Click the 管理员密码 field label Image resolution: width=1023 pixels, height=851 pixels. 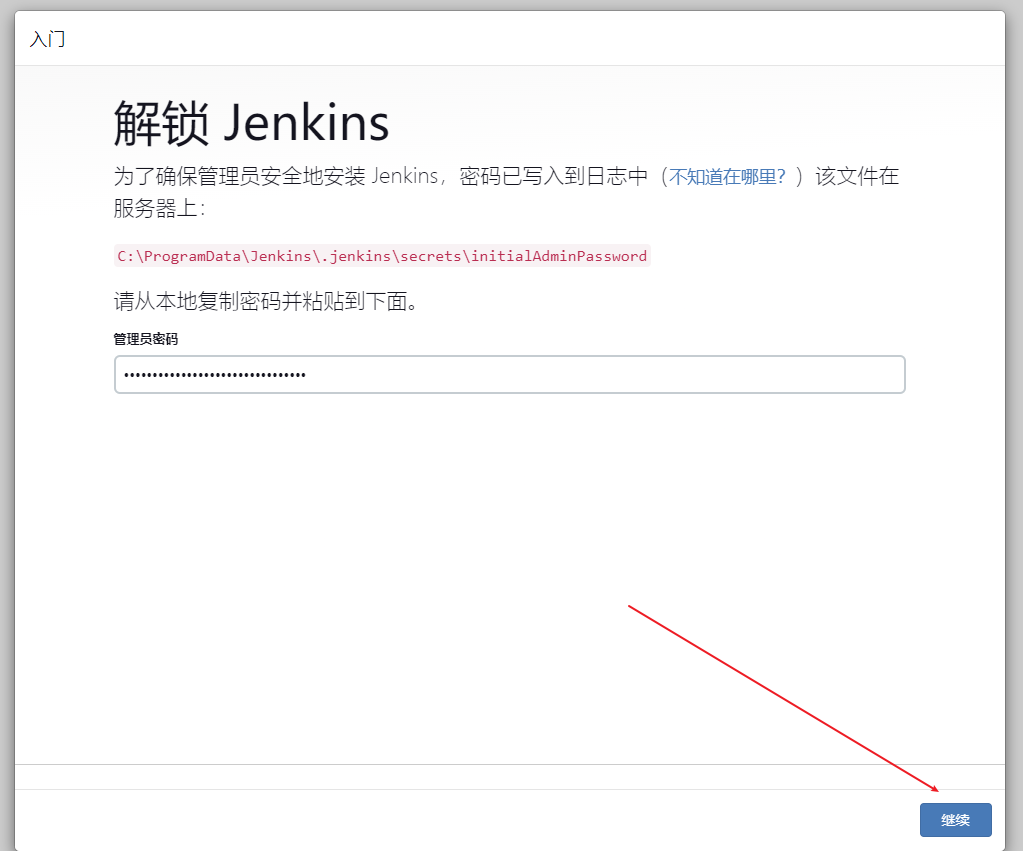click(146, 339)
